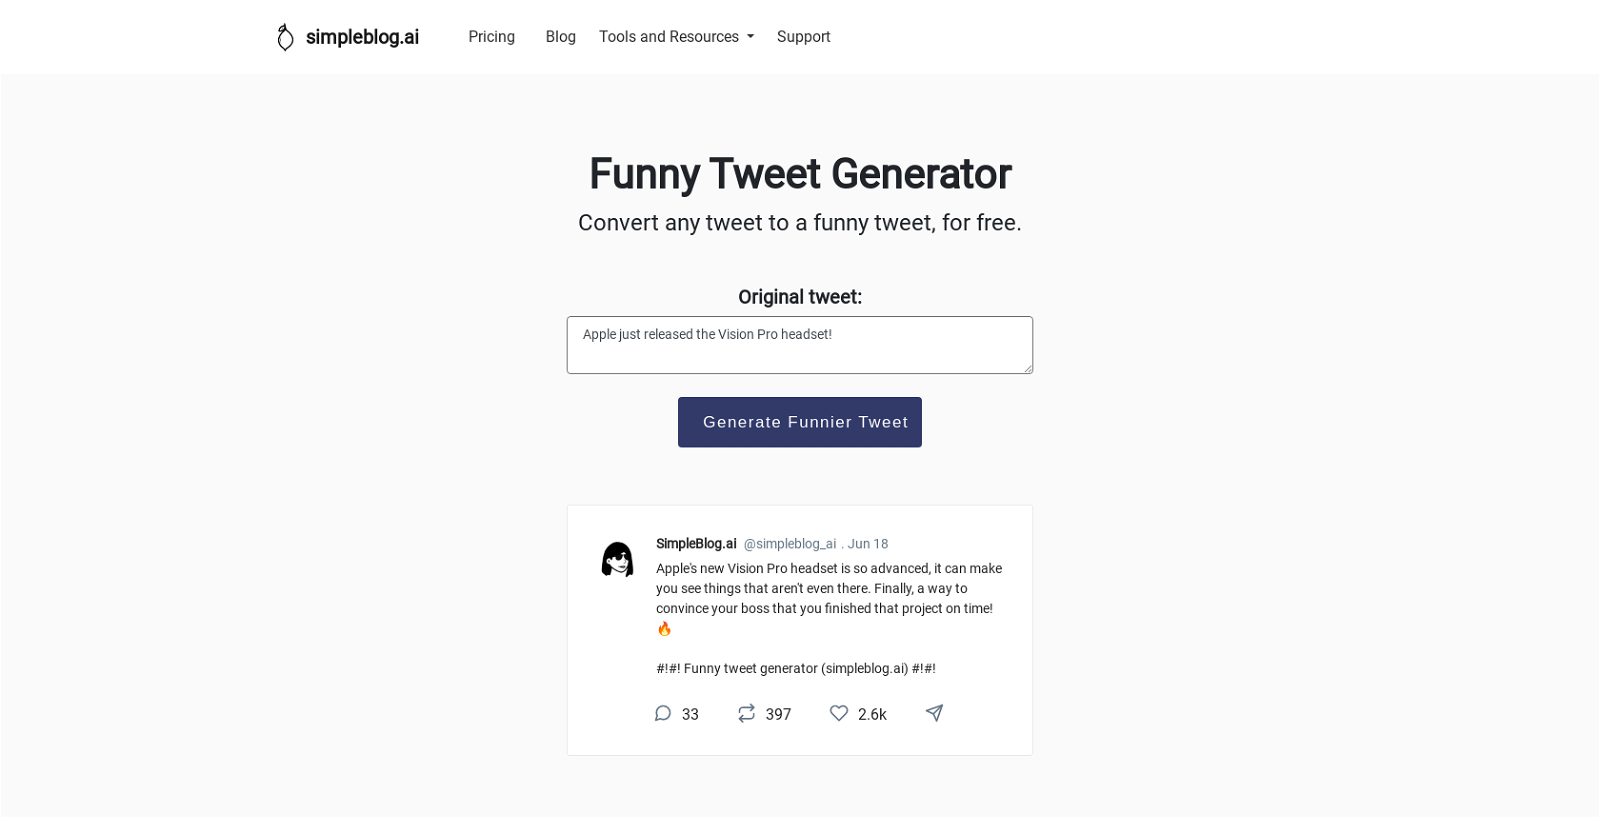Open the @simpleblog_ai profile link
Viewport: 1600px width, 834px height.
tap(789, 543)
